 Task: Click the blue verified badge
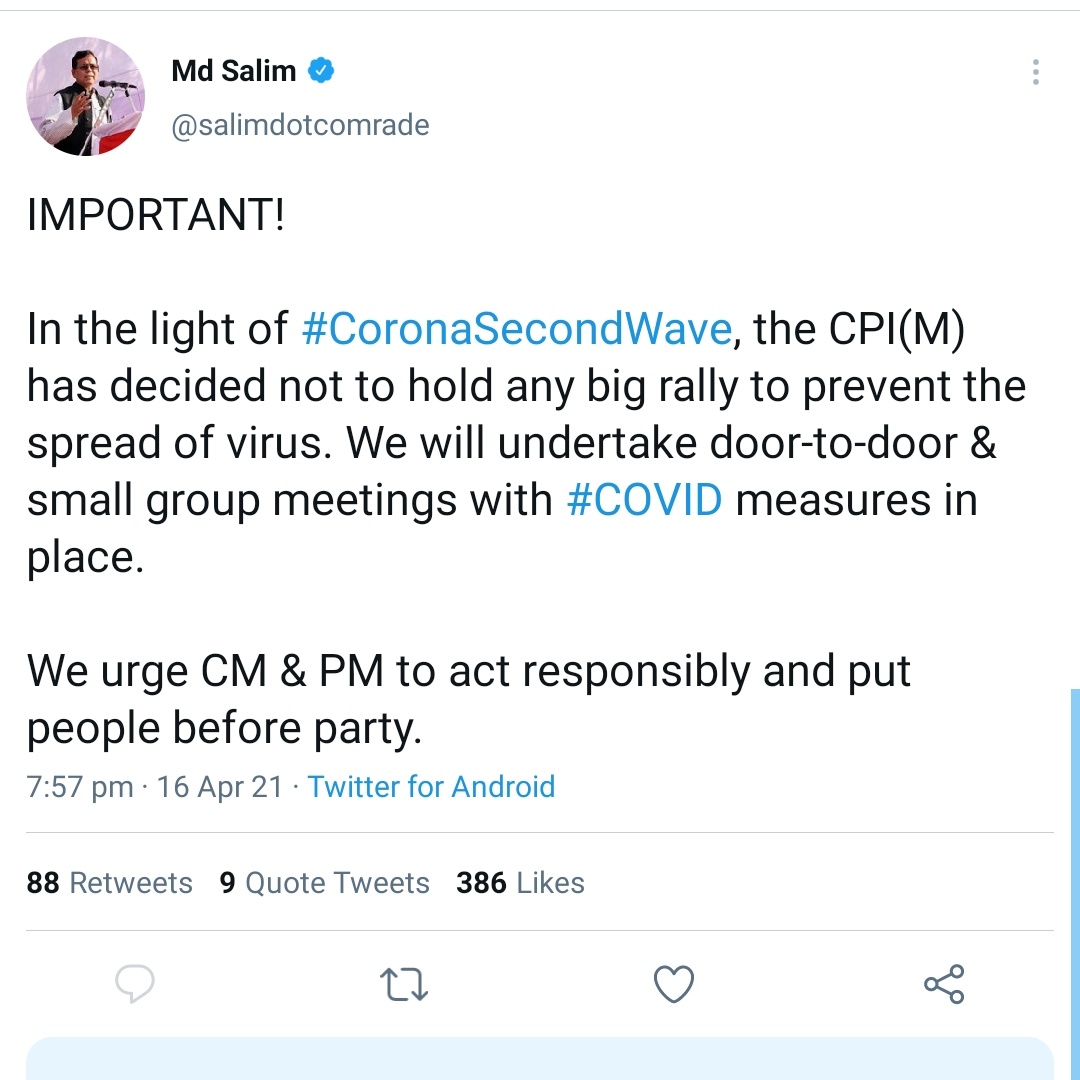pos(321,70)
